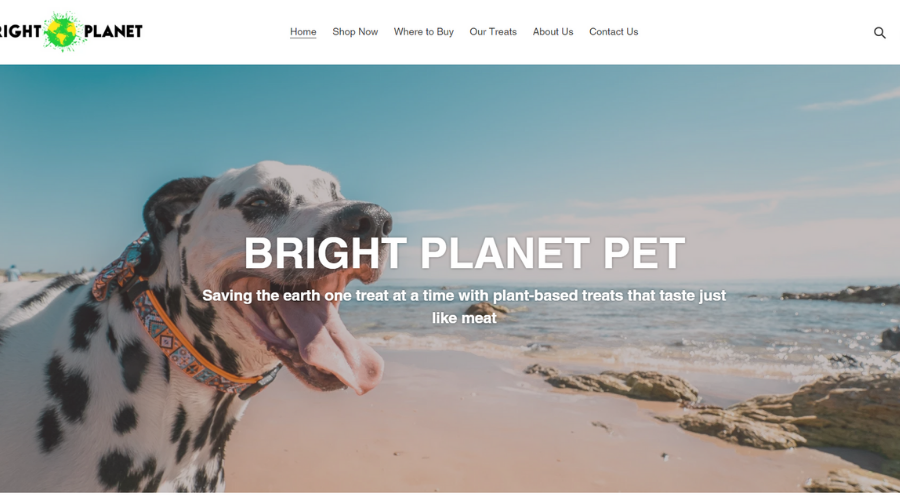Open the Shop Now page

tap(355, 32)
